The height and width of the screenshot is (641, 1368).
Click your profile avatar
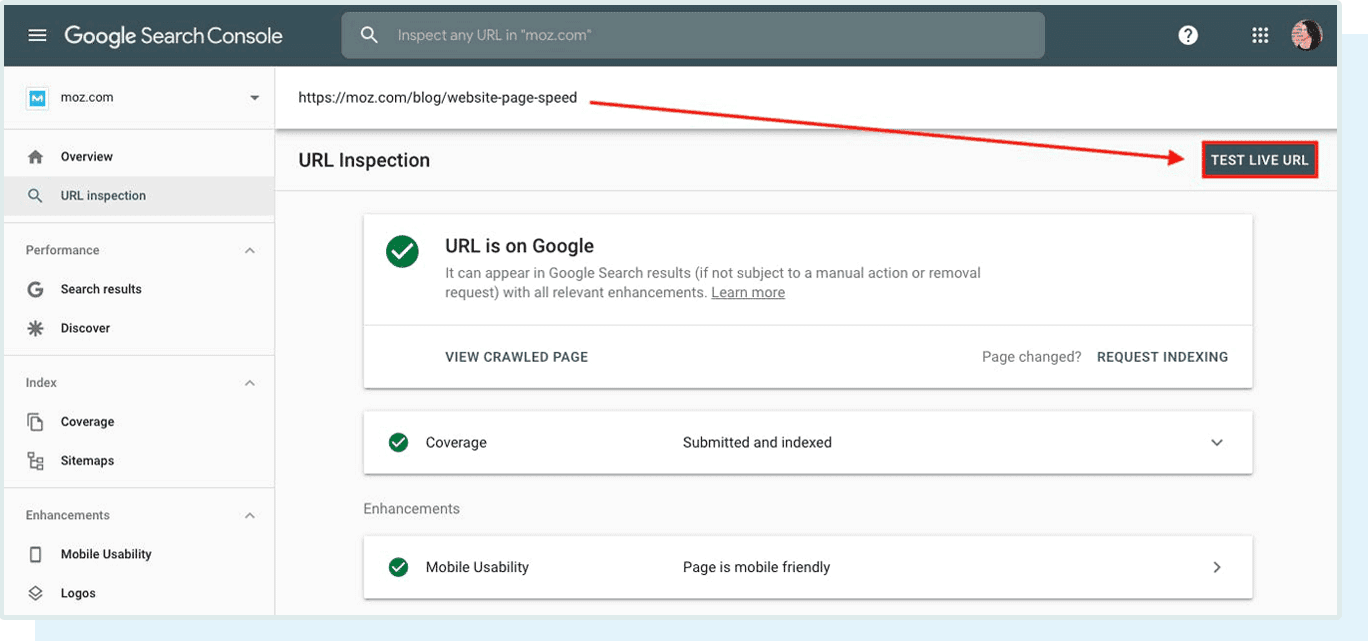[x=1307, y=34]
